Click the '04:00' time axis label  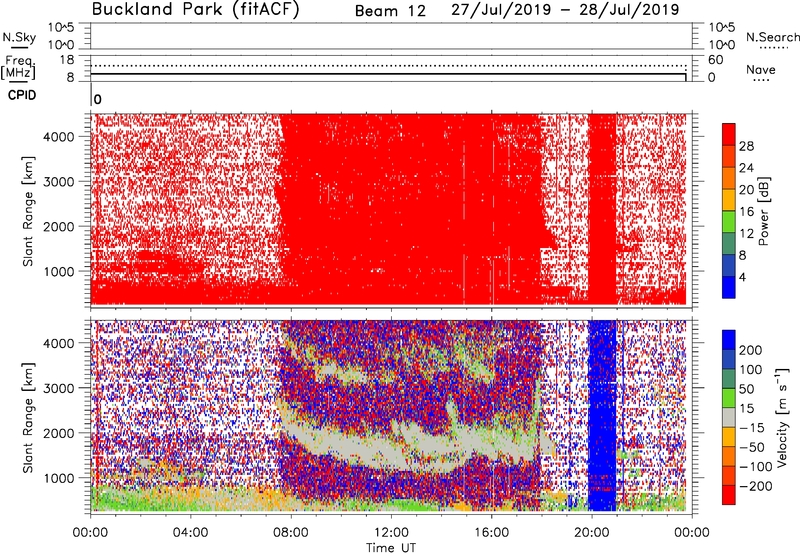pyautogui.click(x=190, y=533)
